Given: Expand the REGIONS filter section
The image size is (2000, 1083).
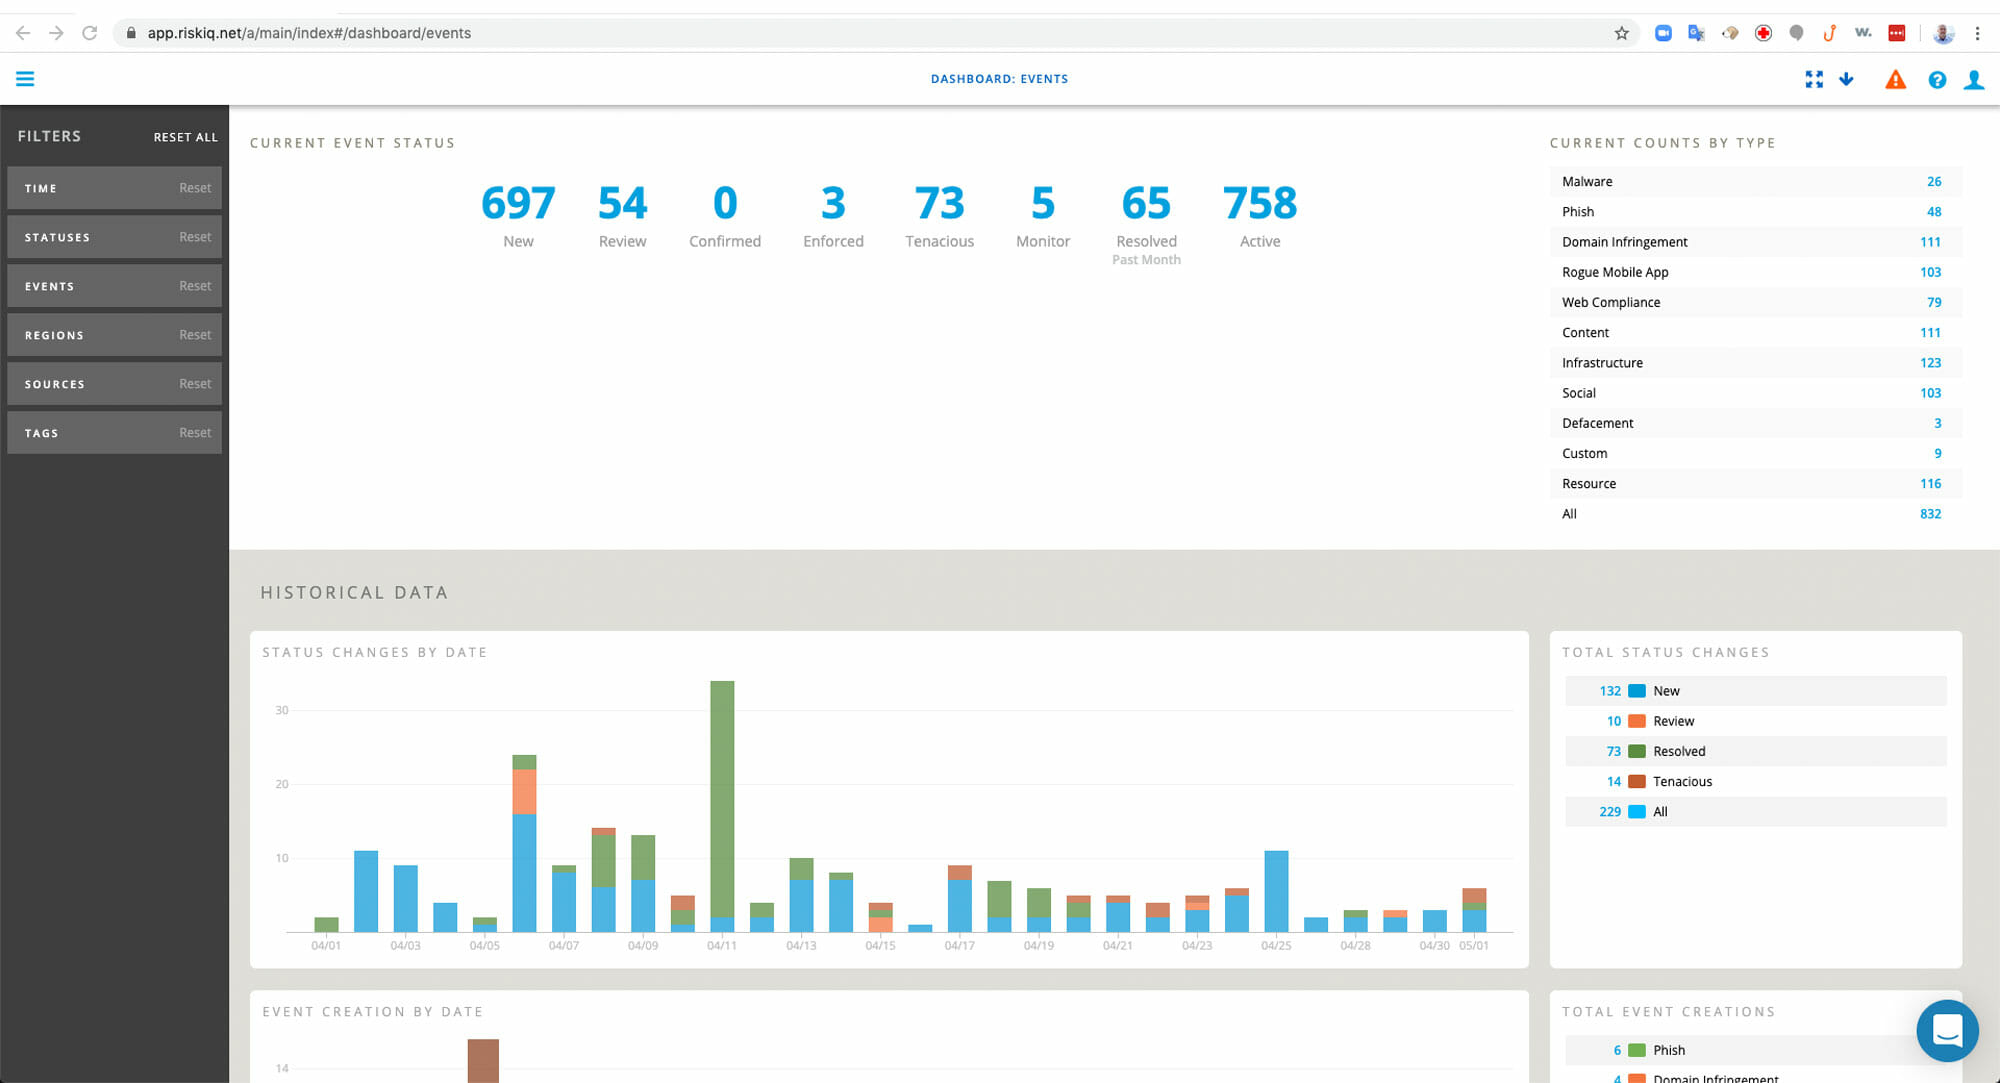Looking at the screenshot, I should click(x=114, y=334).
